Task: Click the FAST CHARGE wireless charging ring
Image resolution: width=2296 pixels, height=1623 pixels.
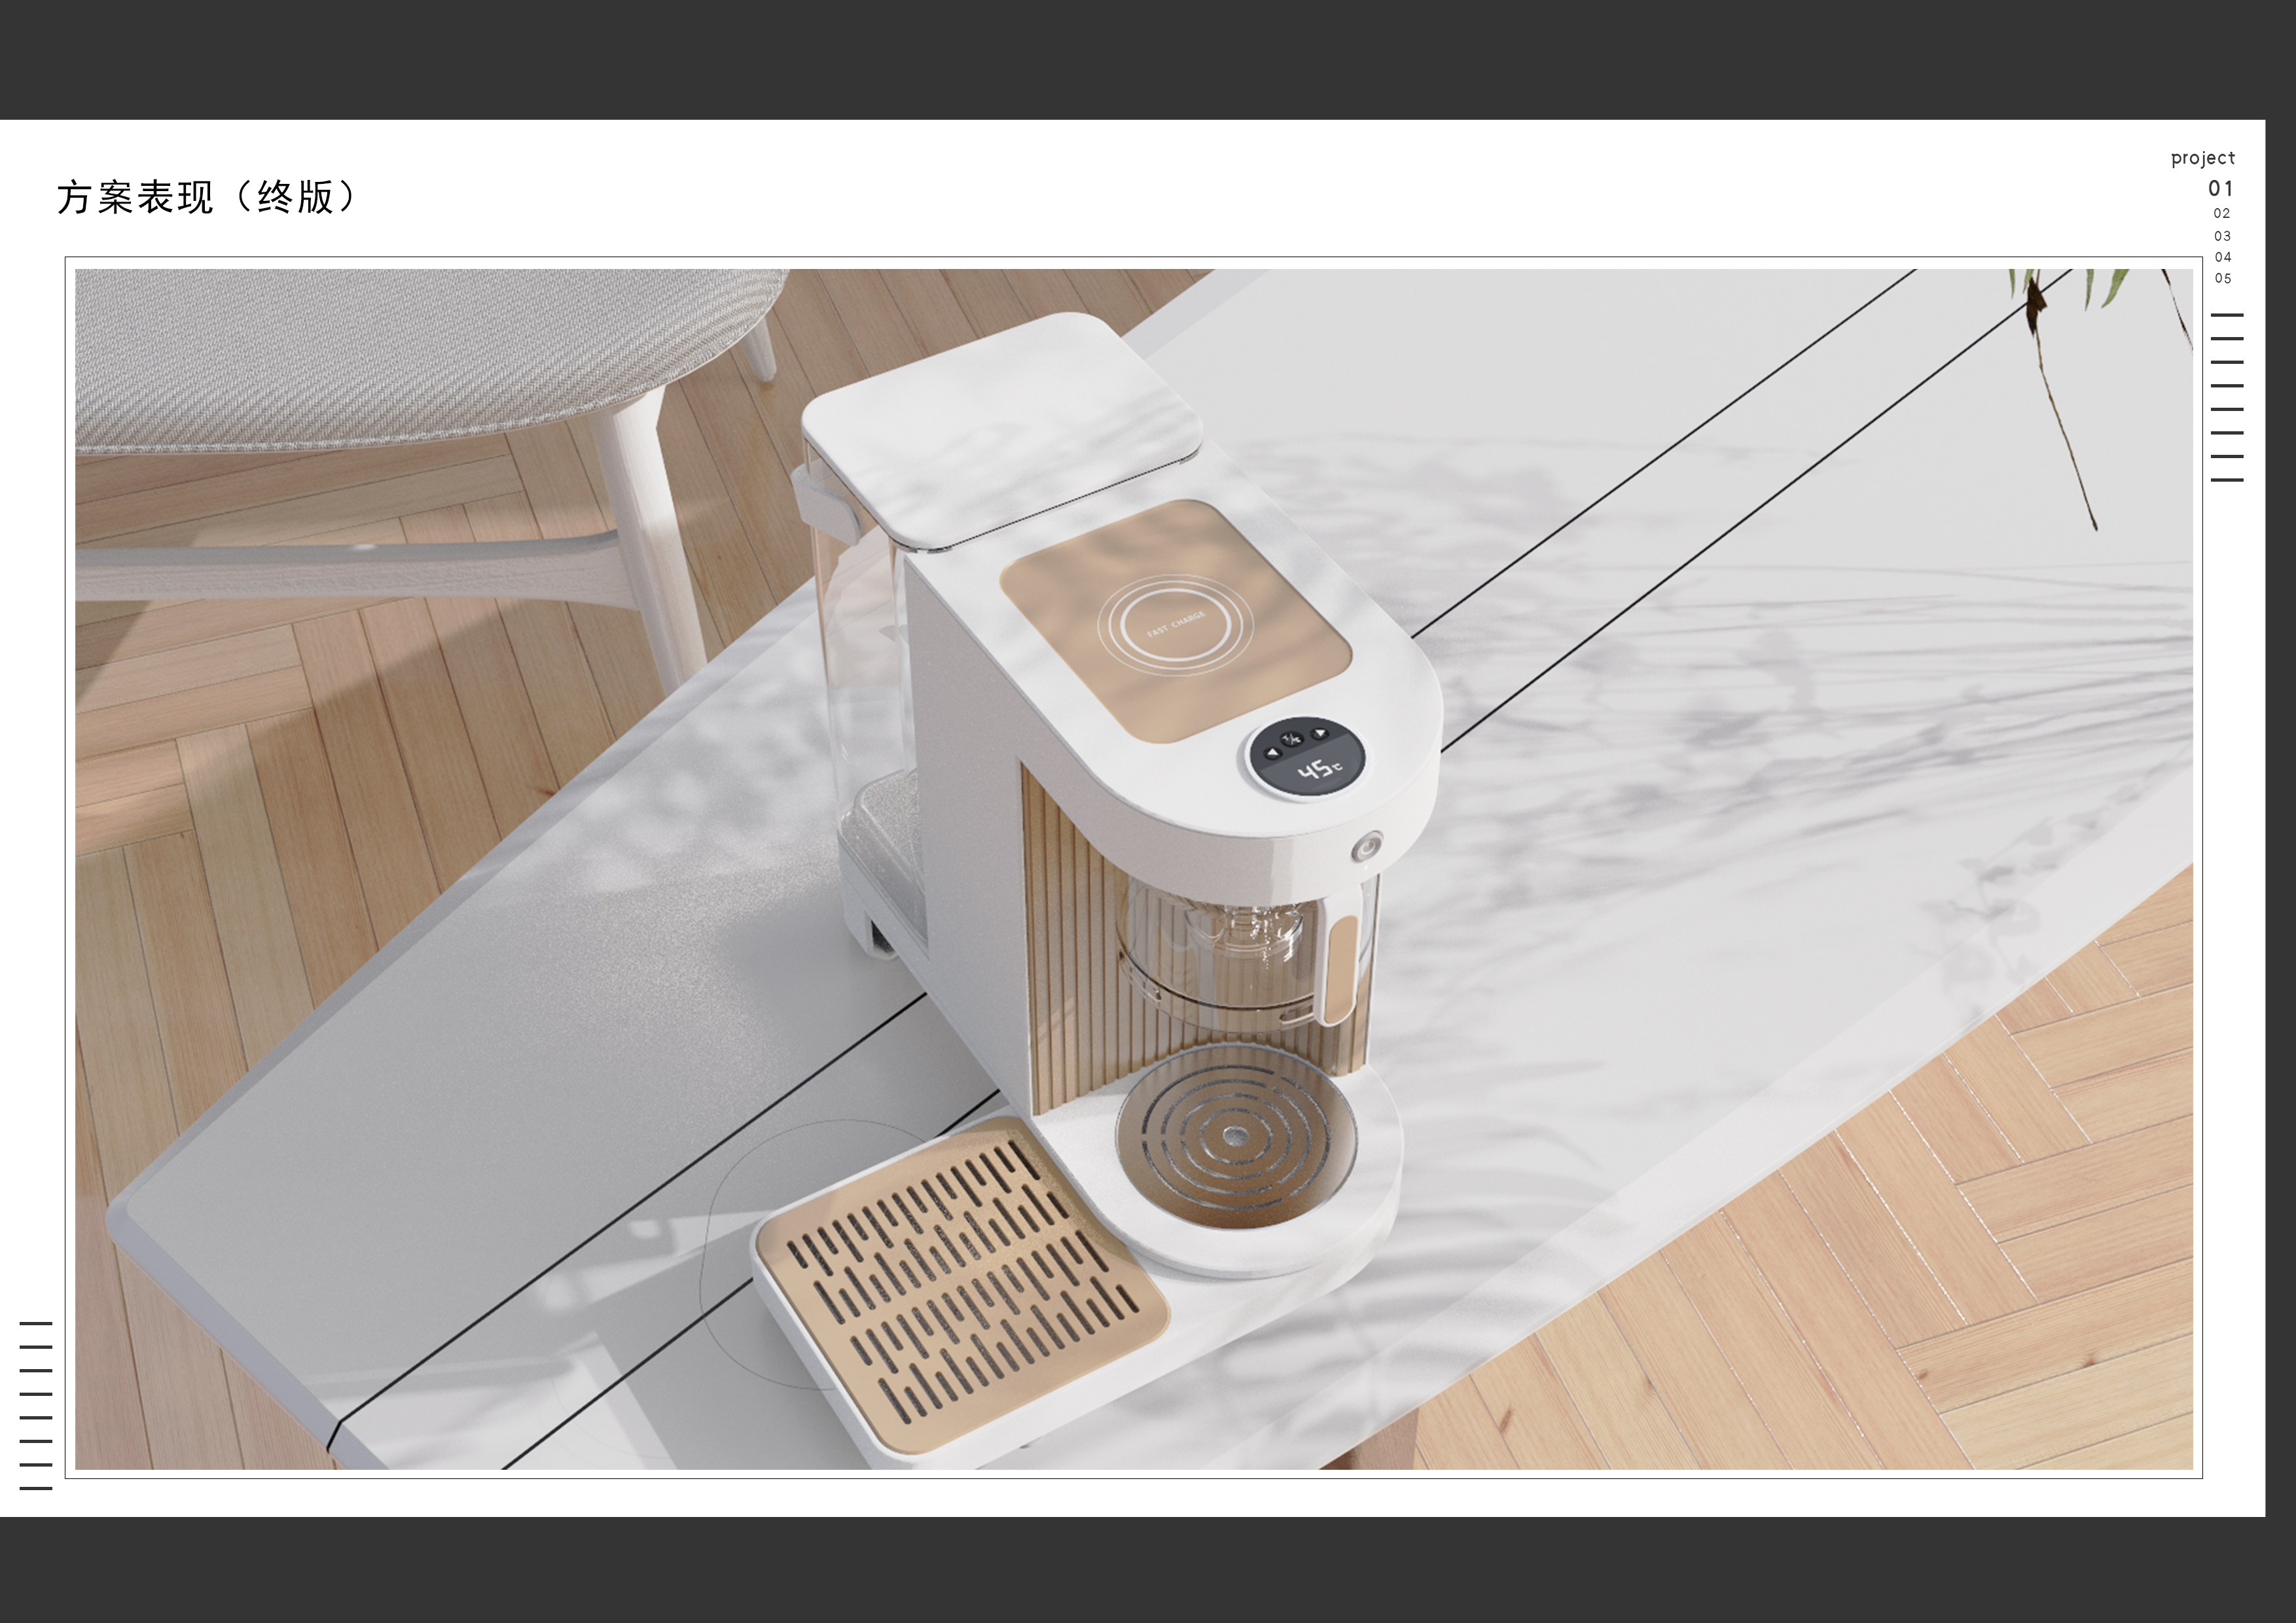Action: [1175, 624]
